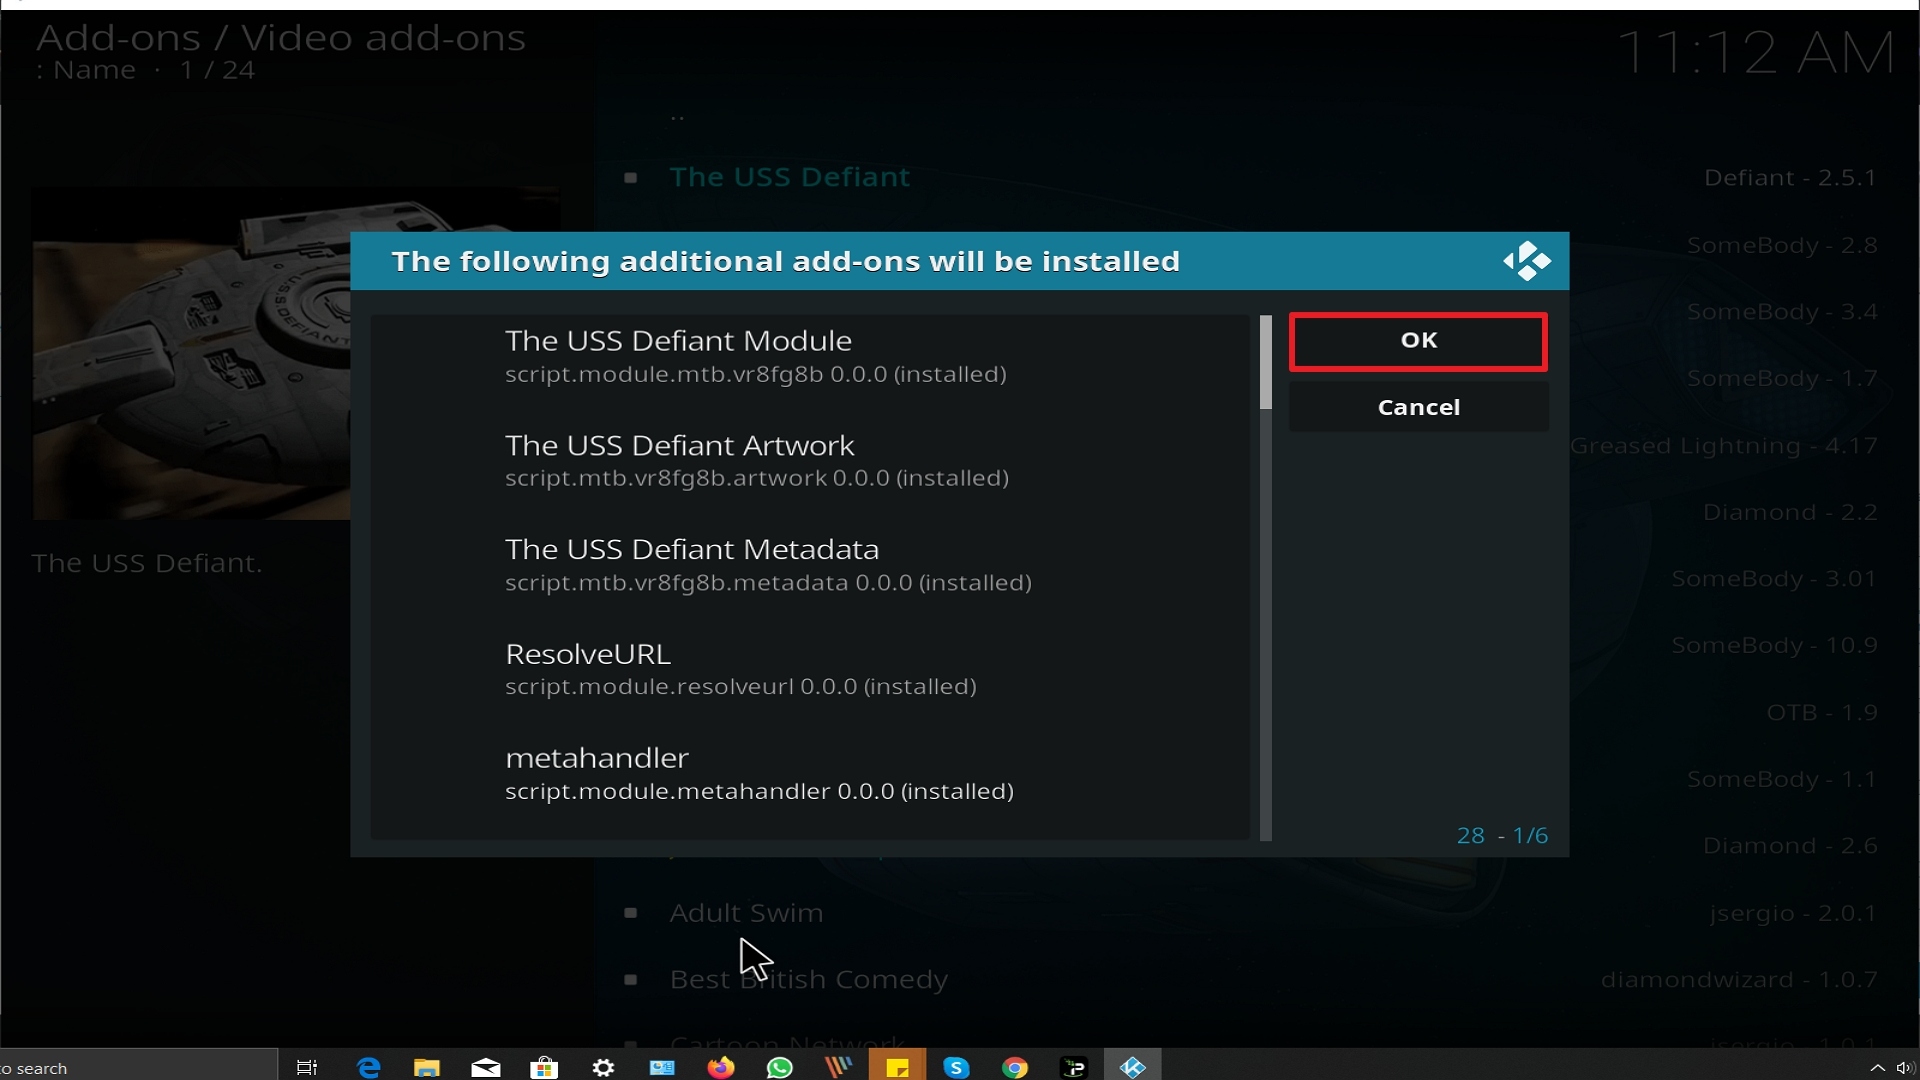Image resolution: width=1920 pixels, height=1080 pixels.
Task: Open Skype from the taskbar
Action: pyautogui.click(x=956, y=1067)
